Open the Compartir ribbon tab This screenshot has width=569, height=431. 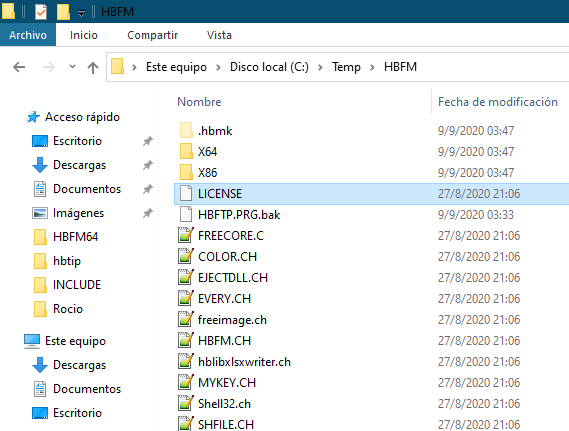point(152,35)
